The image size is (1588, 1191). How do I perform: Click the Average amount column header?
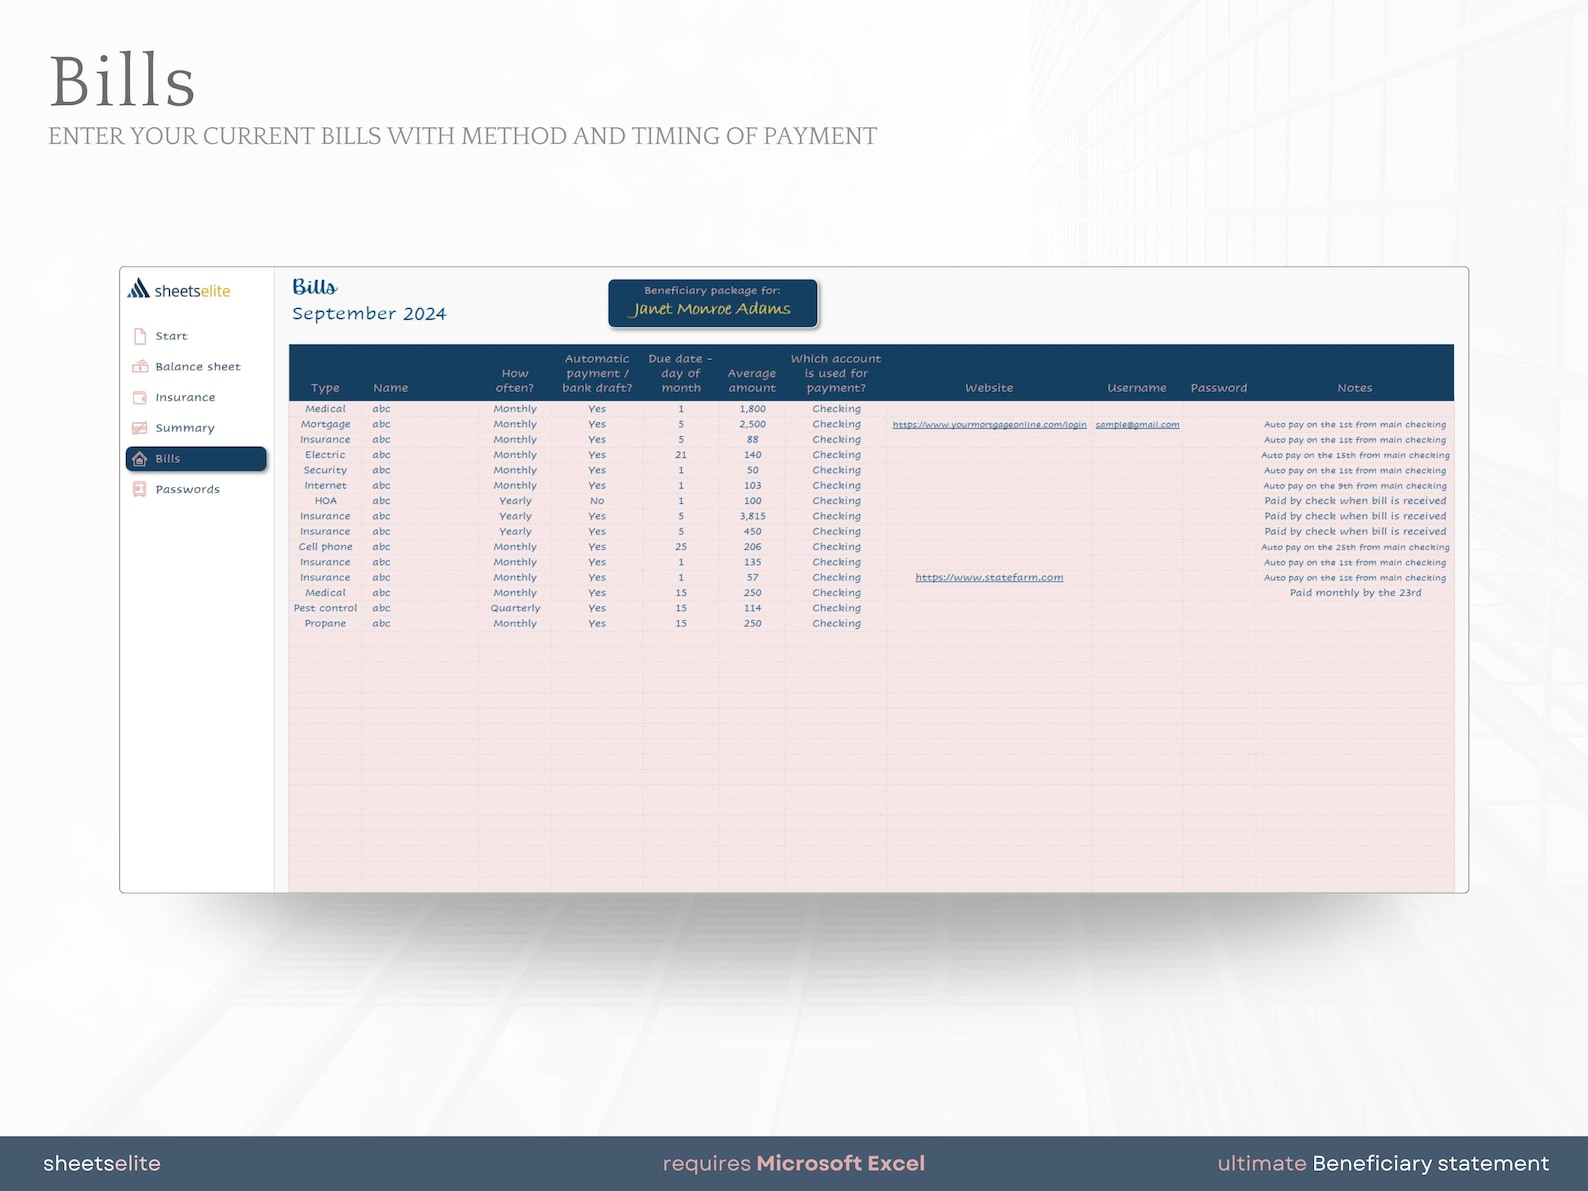(x=752, y=381)
